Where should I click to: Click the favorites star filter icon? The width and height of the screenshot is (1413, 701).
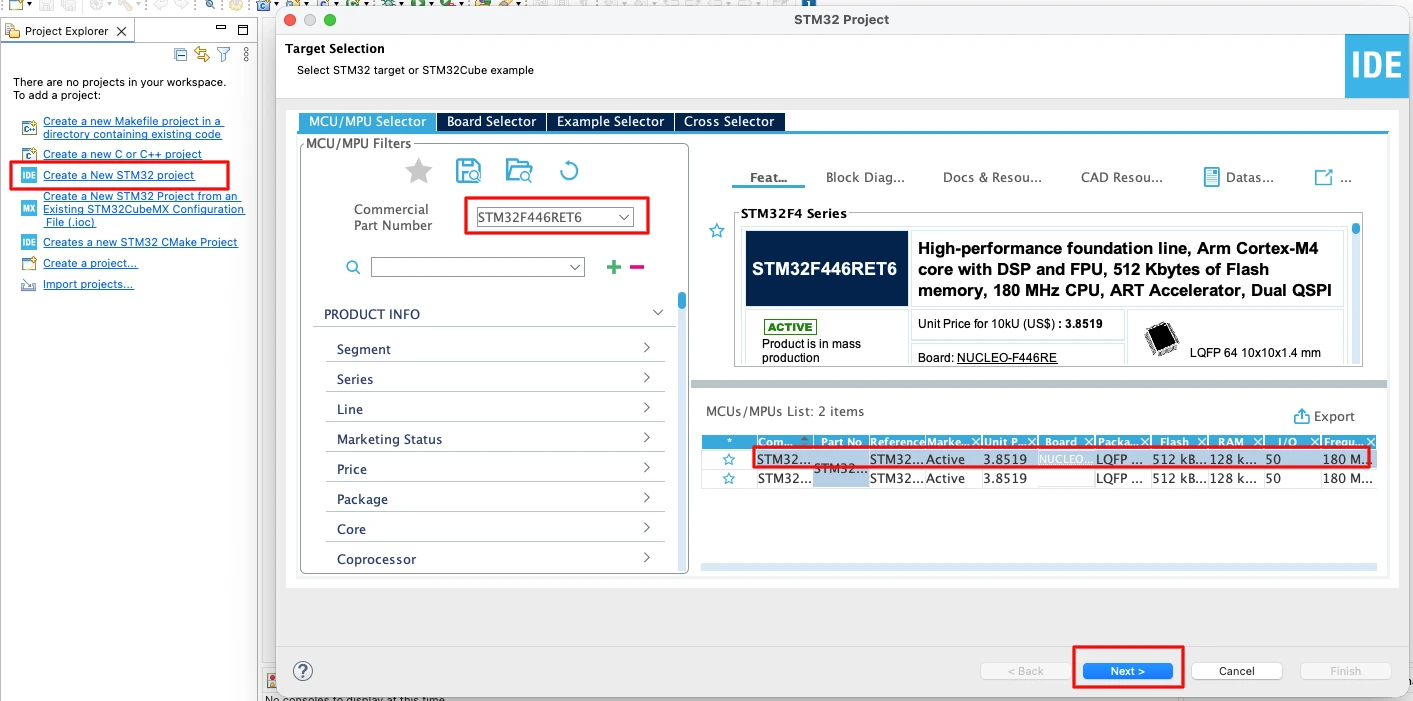(418, 171)
